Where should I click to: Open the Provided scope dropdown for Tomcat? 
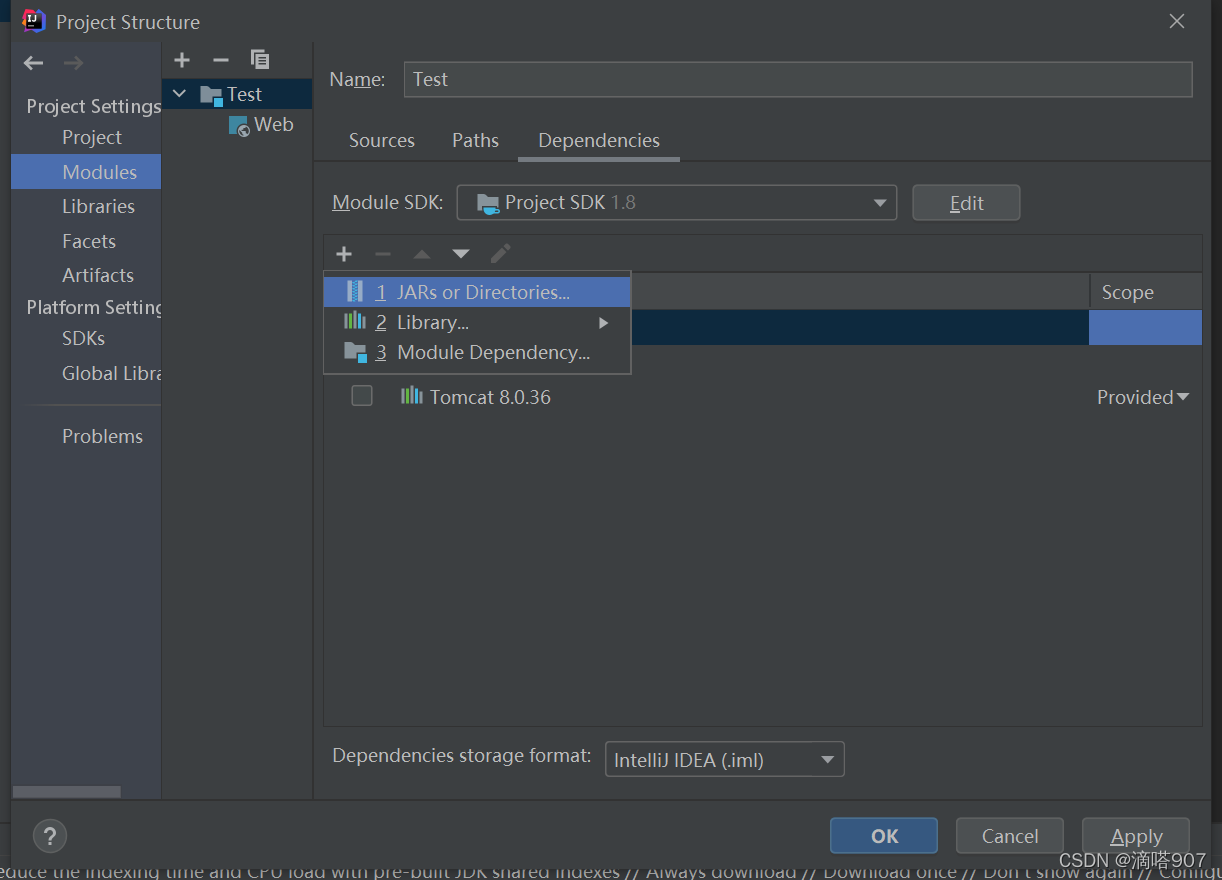1143,396
